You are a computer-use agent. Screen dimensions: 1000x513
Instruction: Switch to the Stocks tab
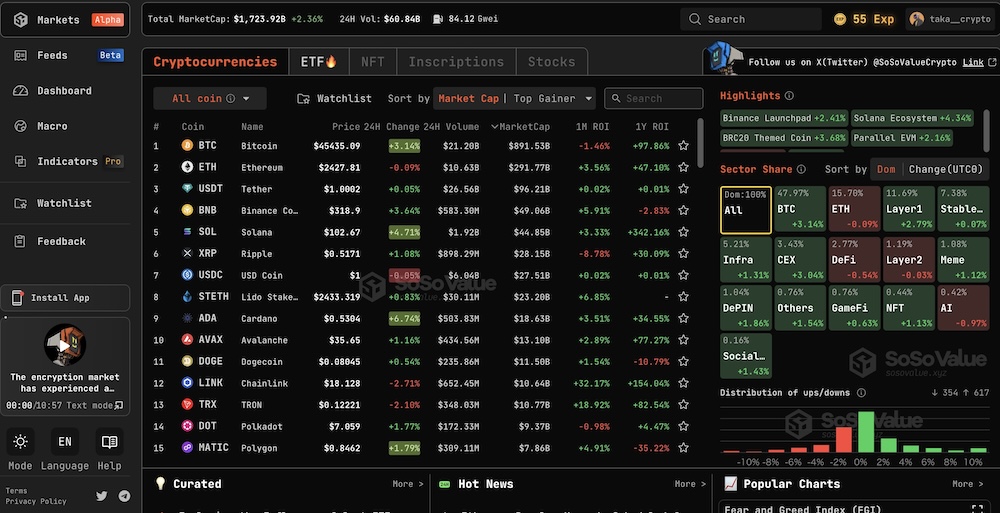pos(551,62)
